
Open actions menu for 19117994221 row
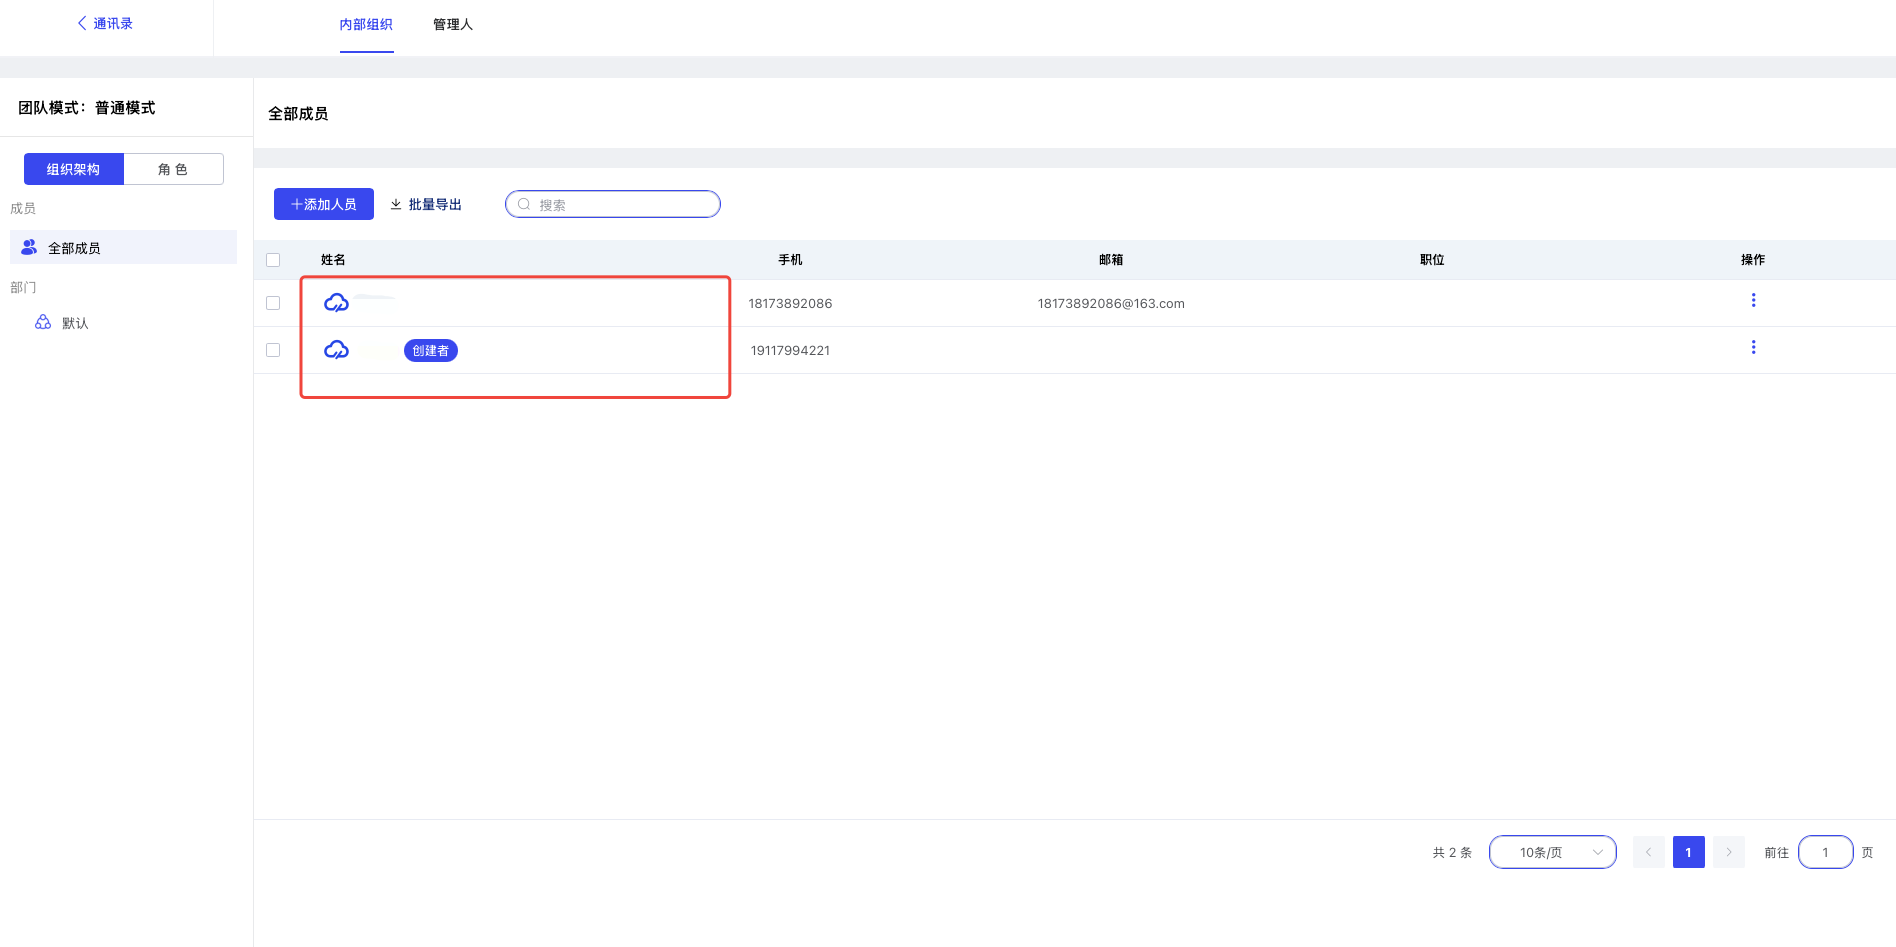pyautogui.click(x=1753, y=347)
